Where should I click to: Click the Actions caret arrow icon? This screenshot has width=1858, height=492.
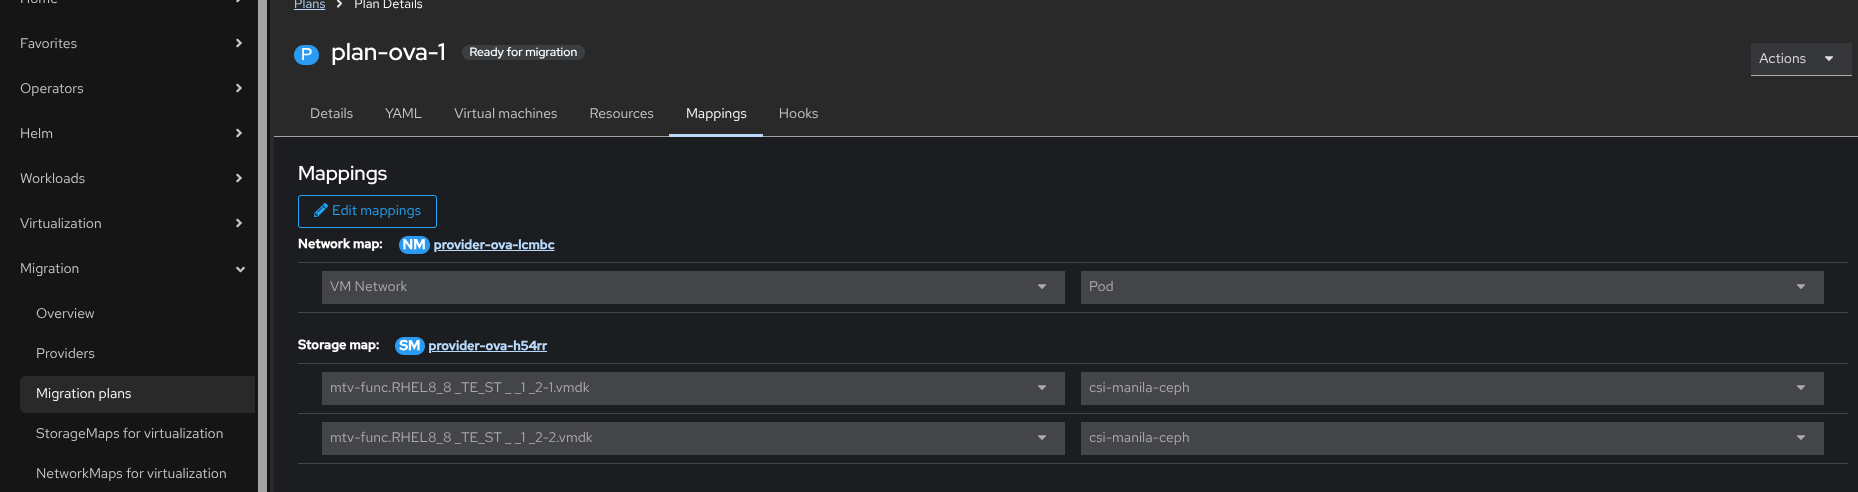1829,59
